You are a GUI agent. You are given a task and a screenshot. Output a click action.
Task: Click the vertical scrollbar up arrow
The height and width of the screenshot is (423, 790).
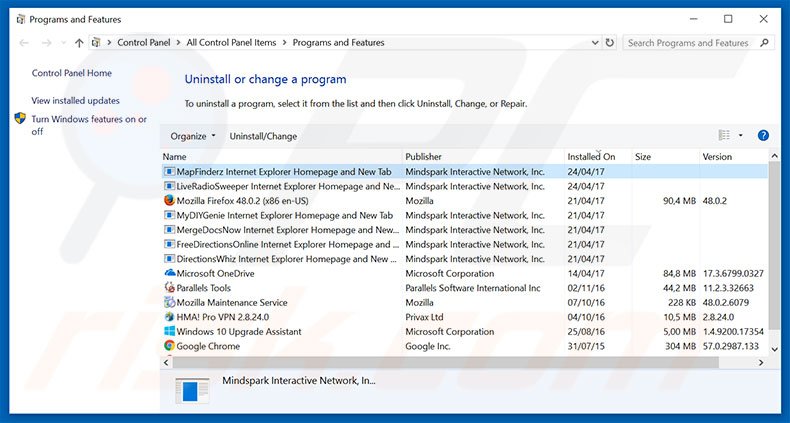[x=774, y=157]
